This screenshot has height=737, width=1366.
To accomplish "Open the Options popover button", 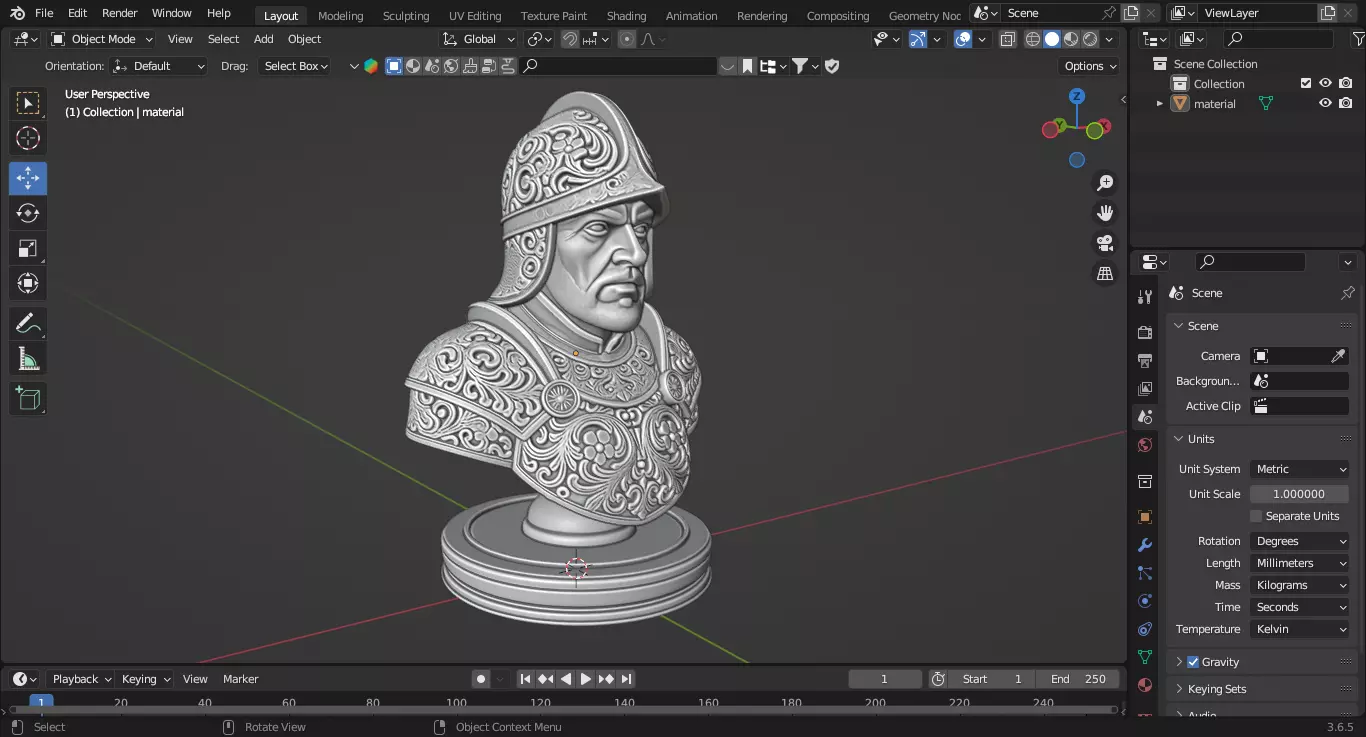I will coord(1090,66).
